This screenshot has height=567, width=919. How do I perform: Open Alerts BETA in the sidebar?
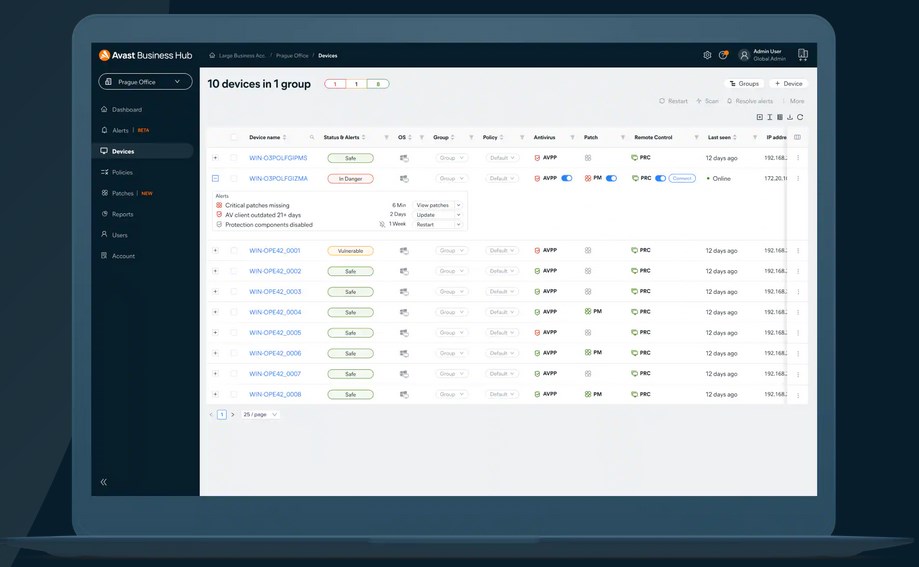tap(125, 130)
